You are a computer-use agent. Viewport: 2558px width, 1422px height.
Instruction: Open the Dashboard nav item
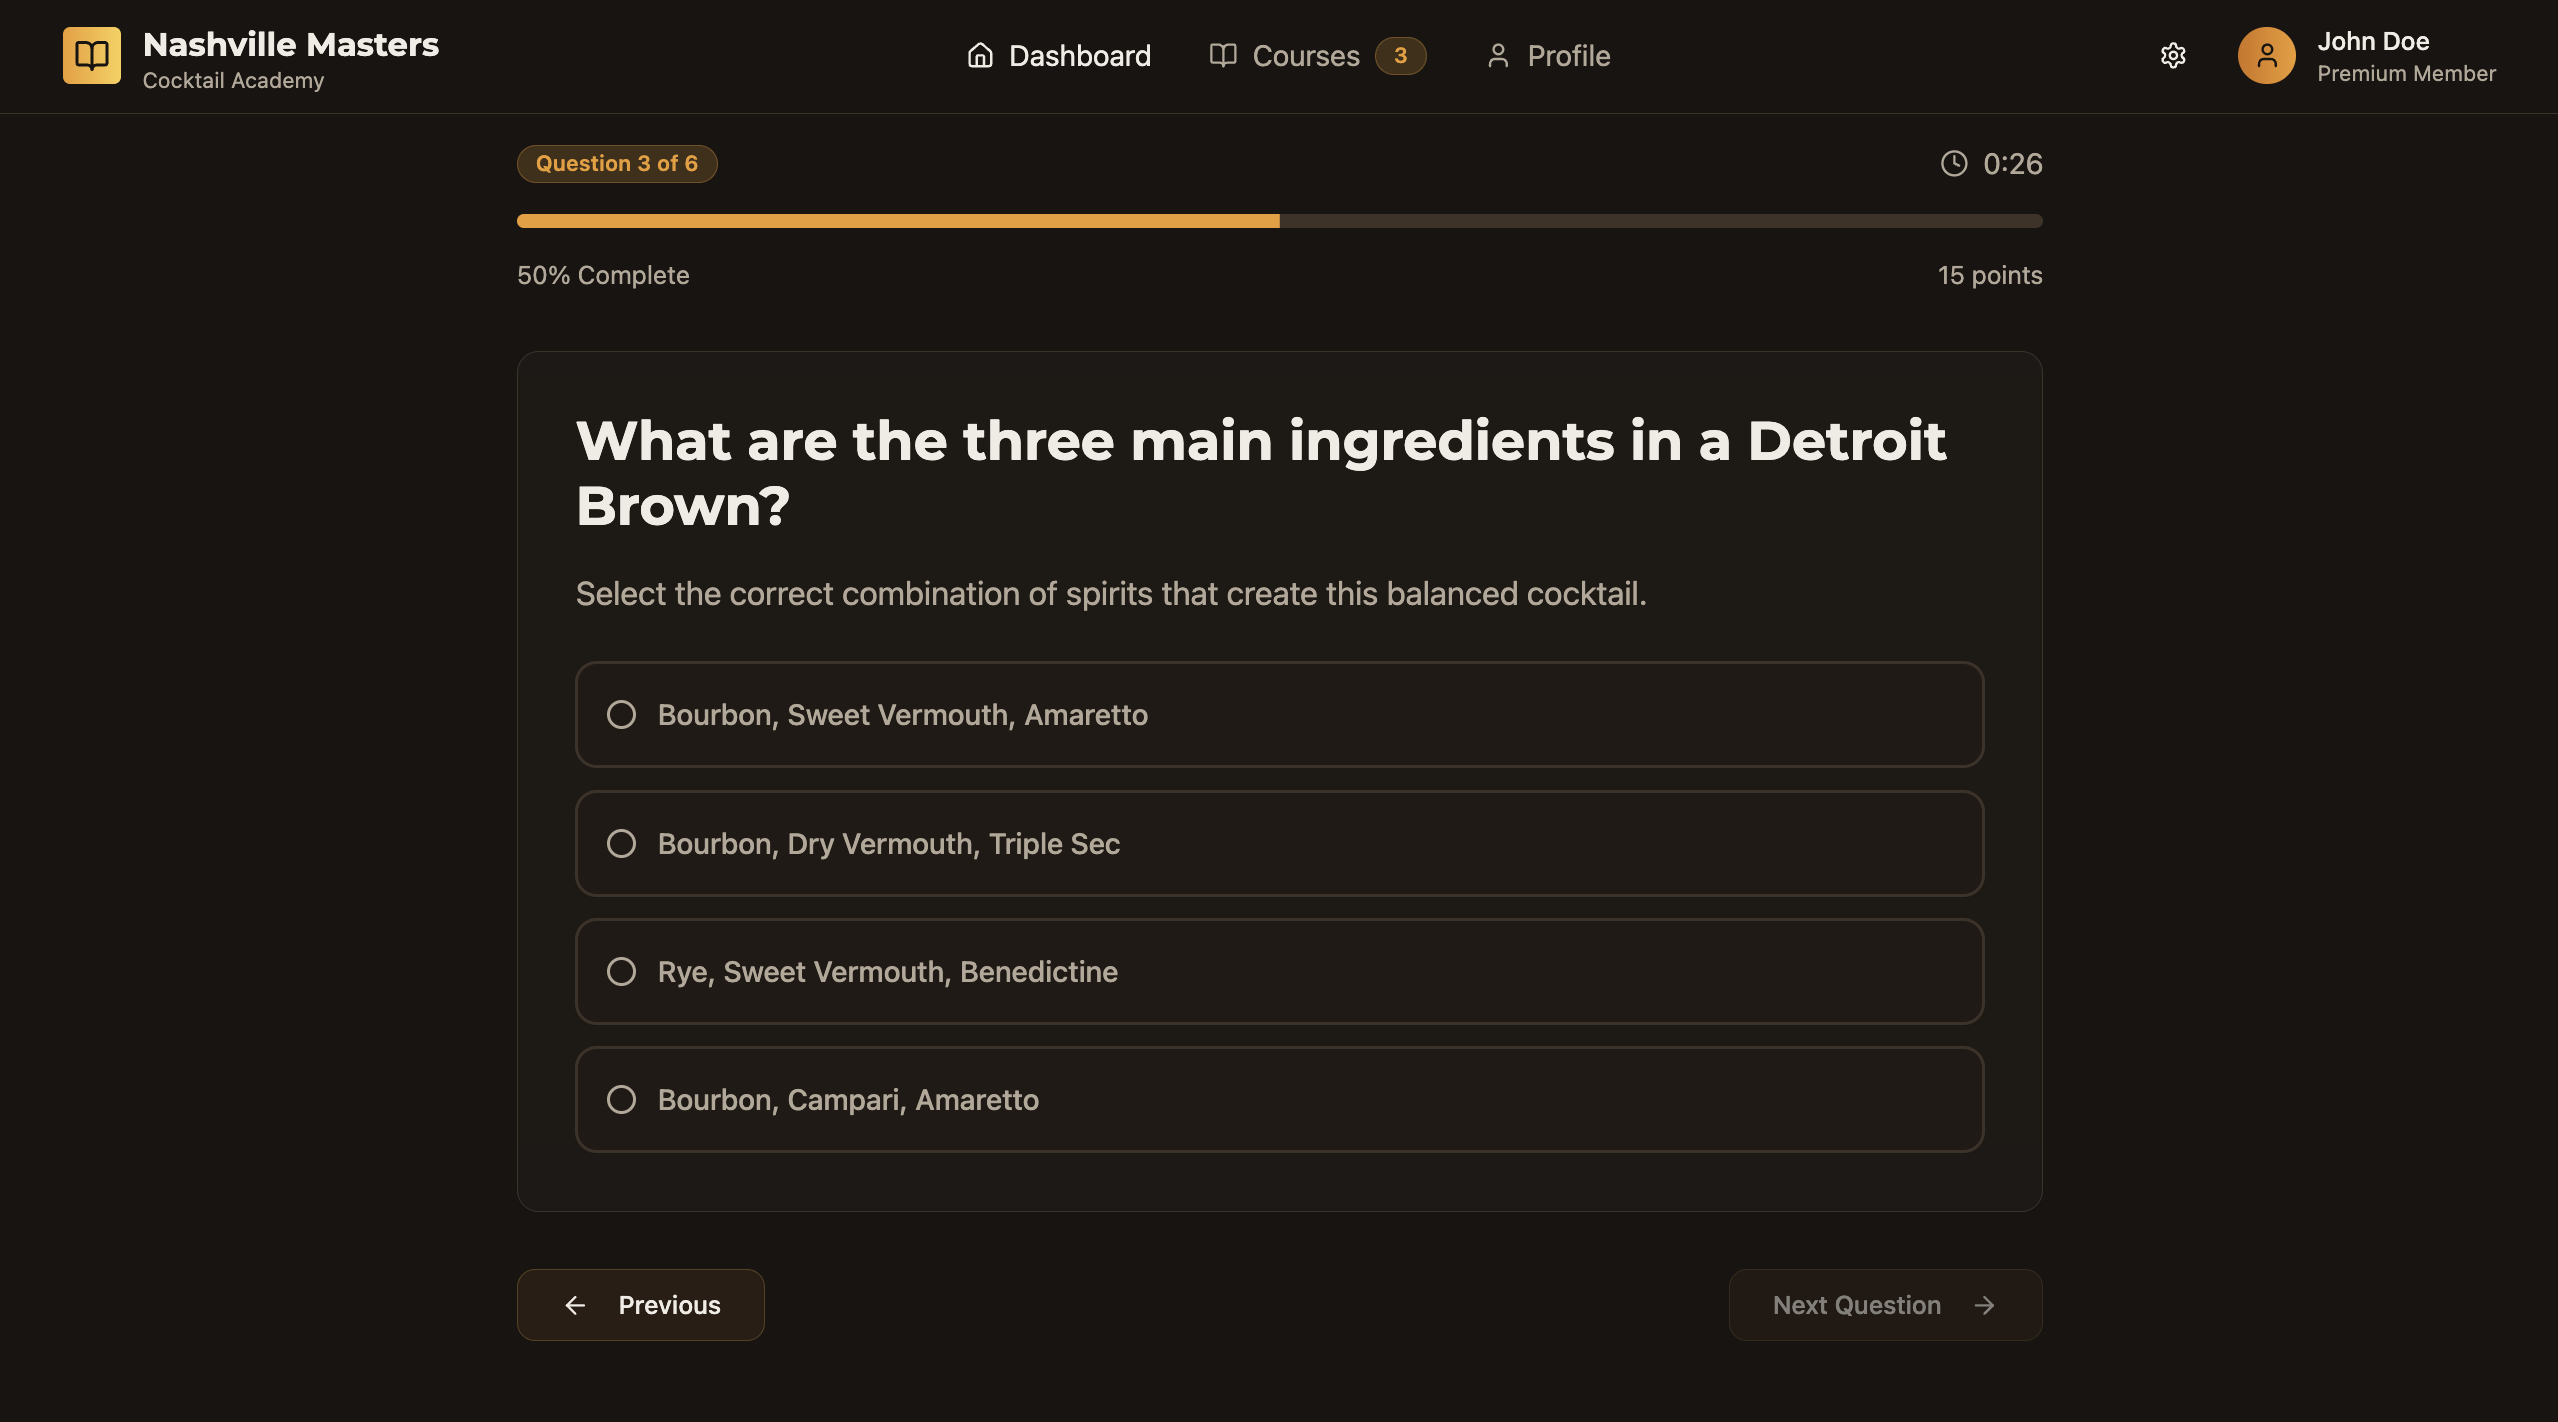1059,56
